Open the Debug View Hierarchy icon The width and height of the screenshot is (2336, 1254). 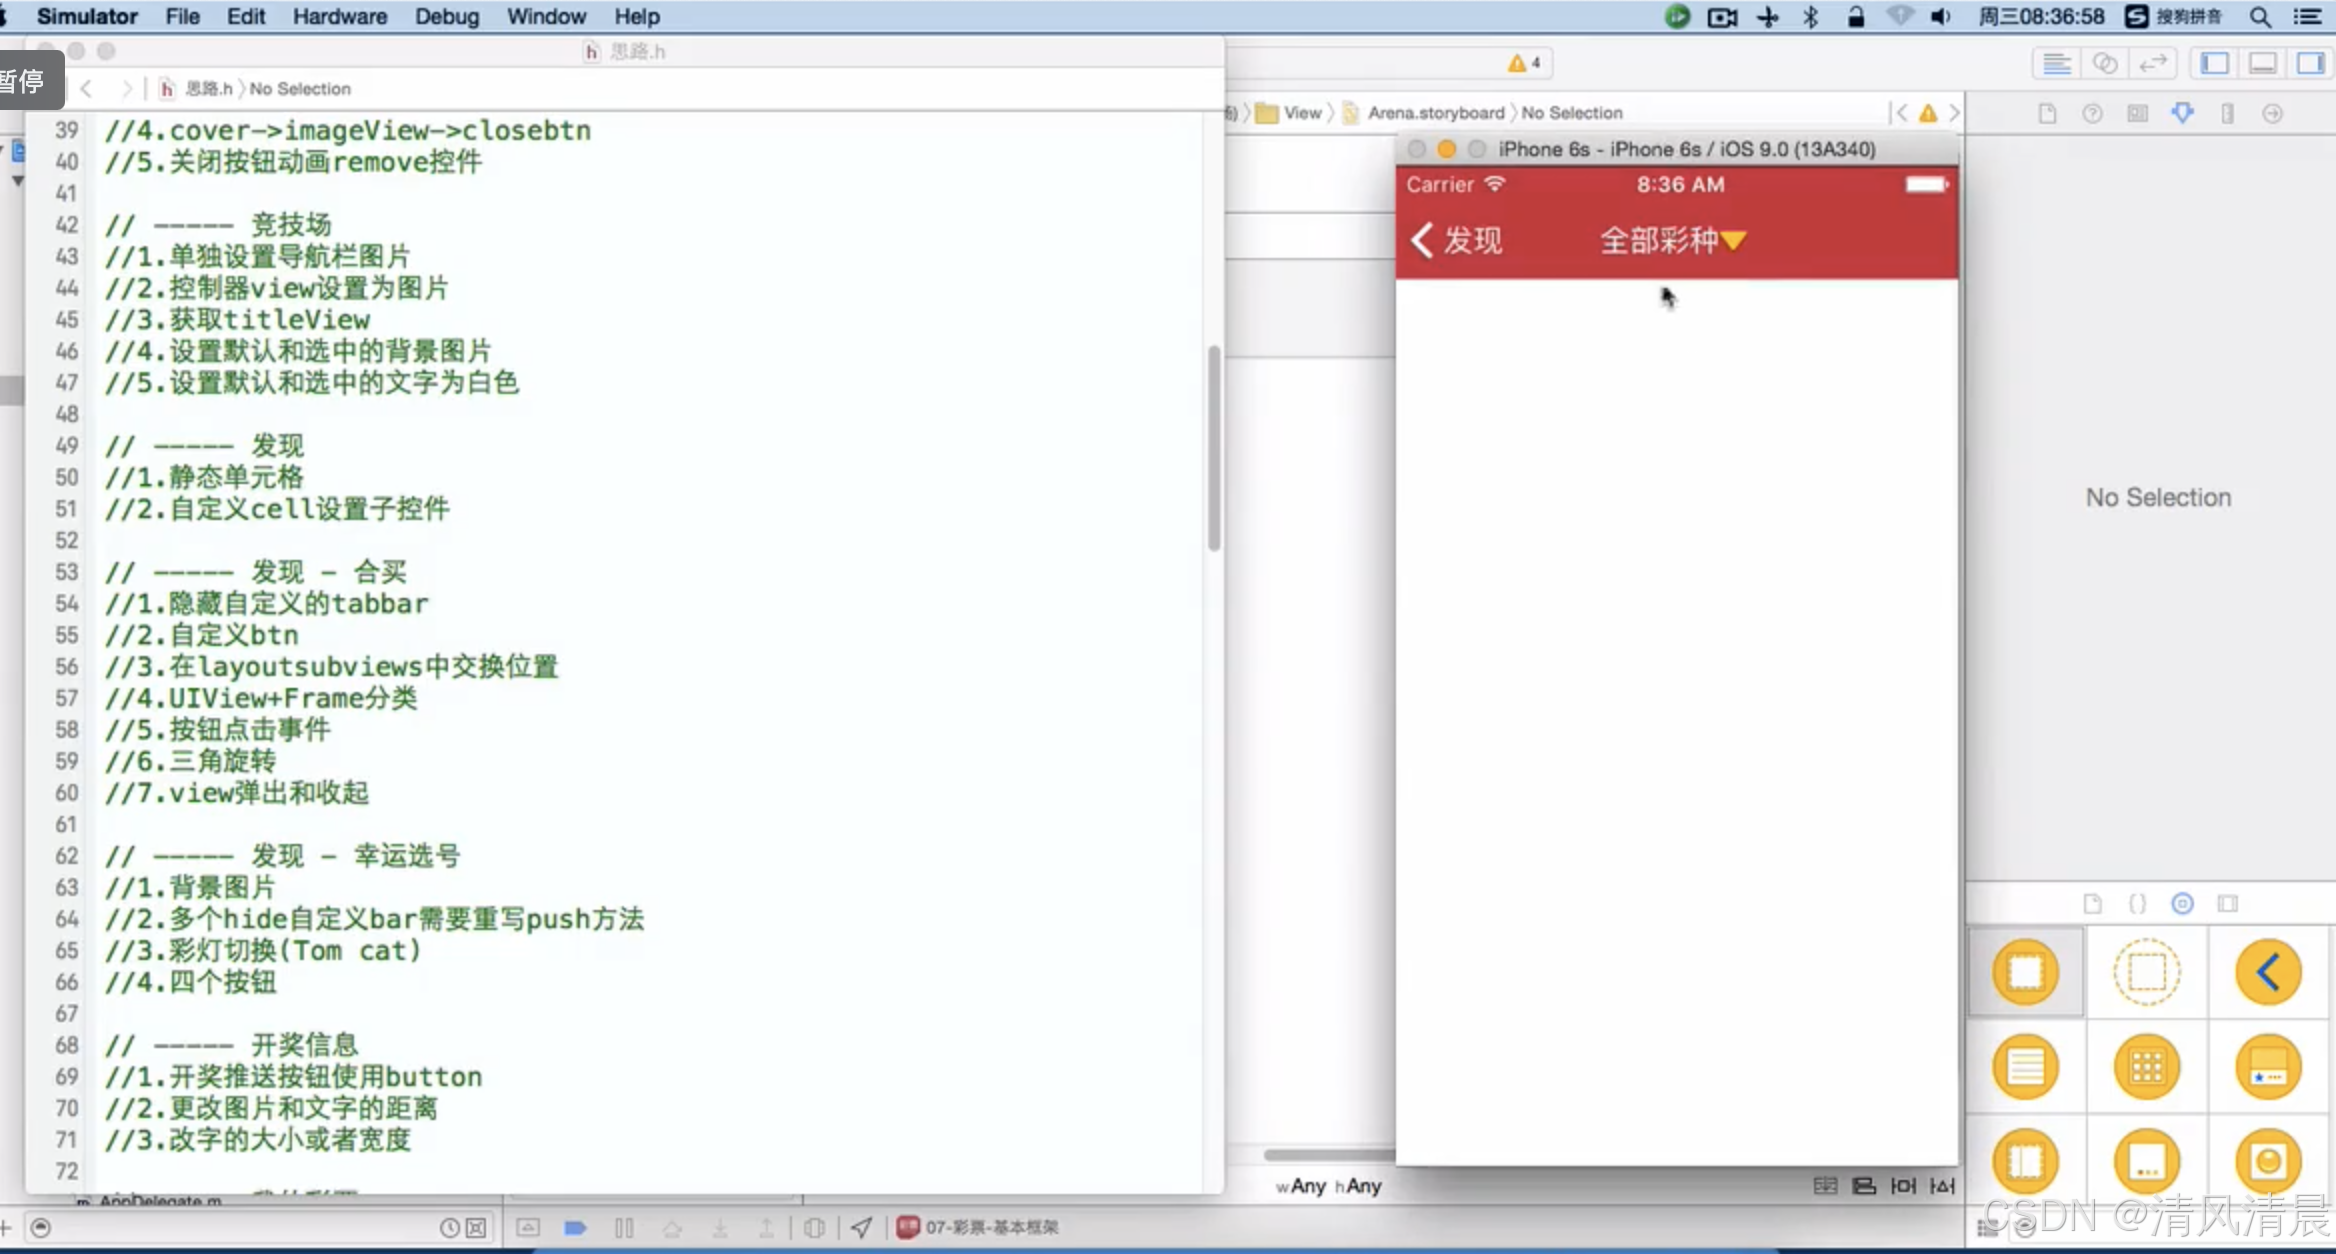[x=815, y=1228]
